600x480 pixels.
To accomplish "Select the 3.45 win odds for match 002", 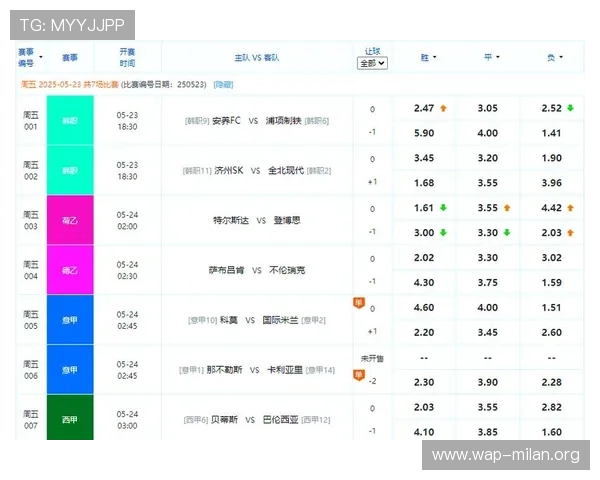I will (424, 158).
